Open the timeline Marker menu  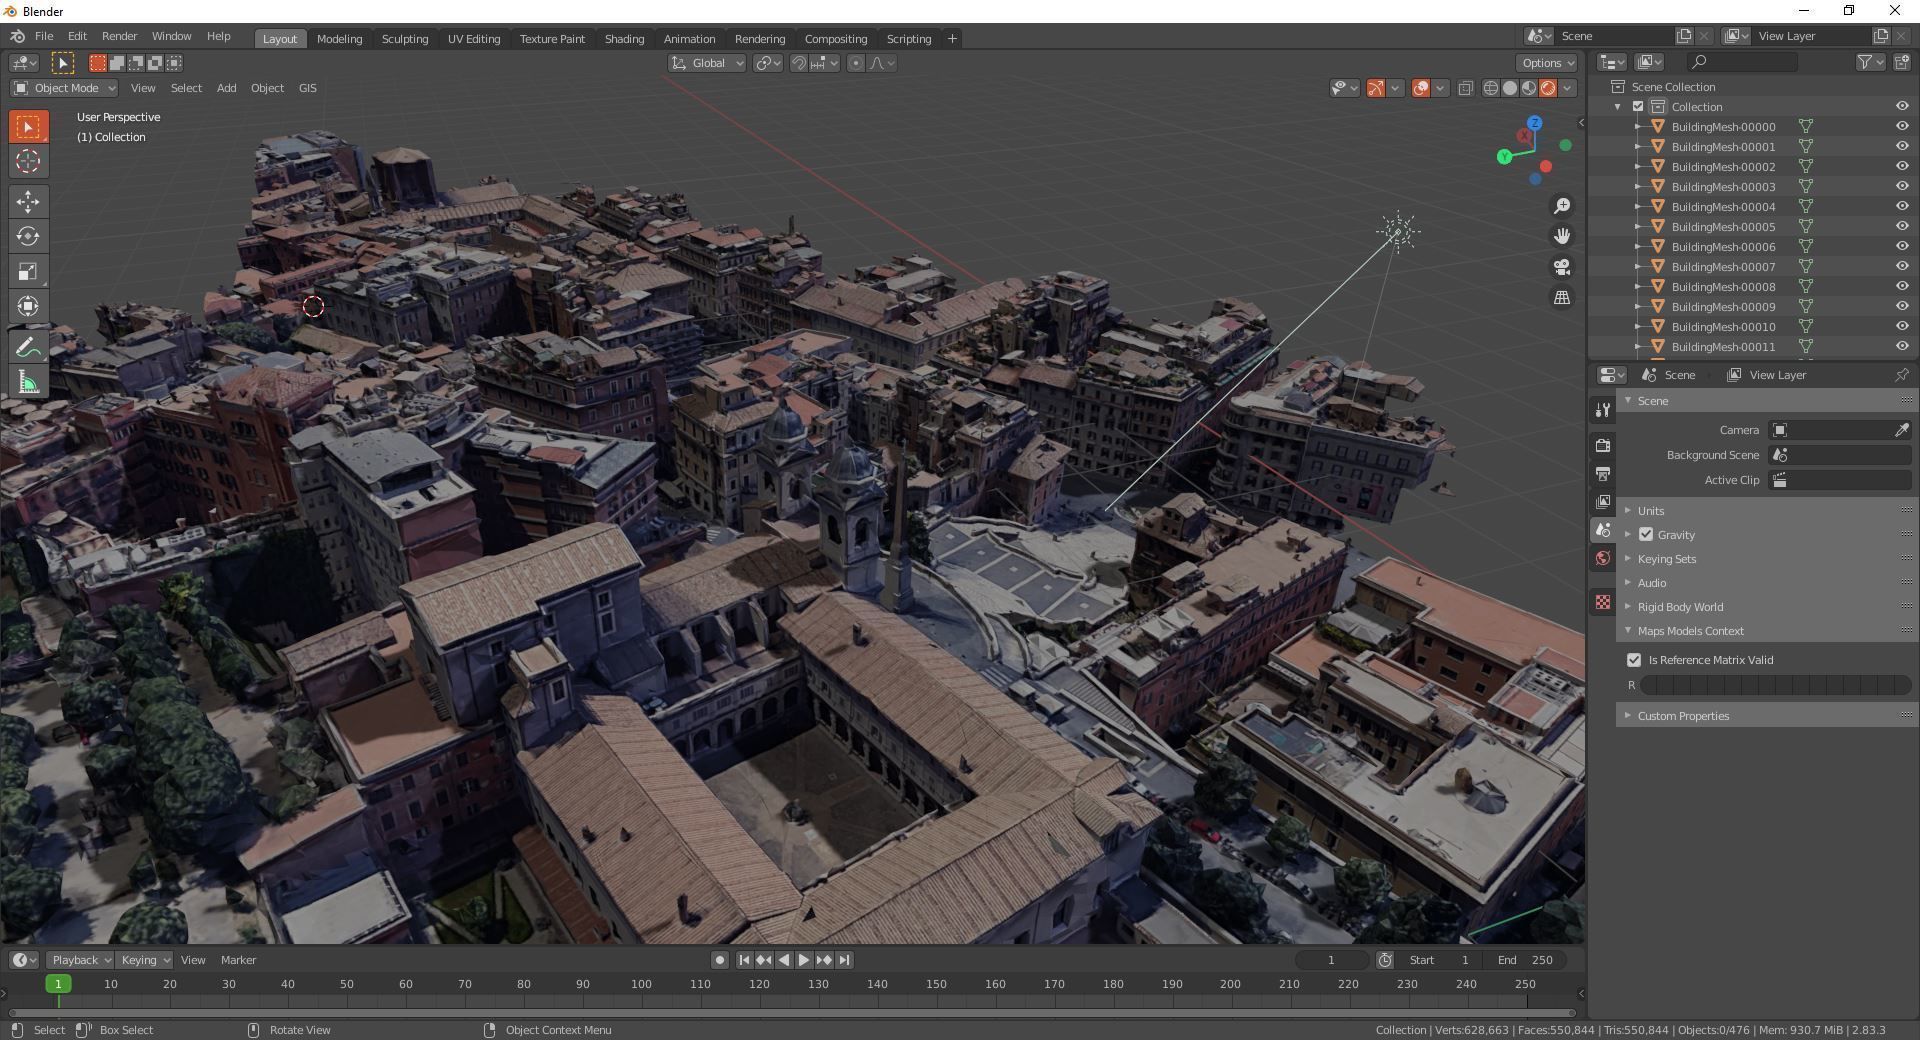(238, 960)
